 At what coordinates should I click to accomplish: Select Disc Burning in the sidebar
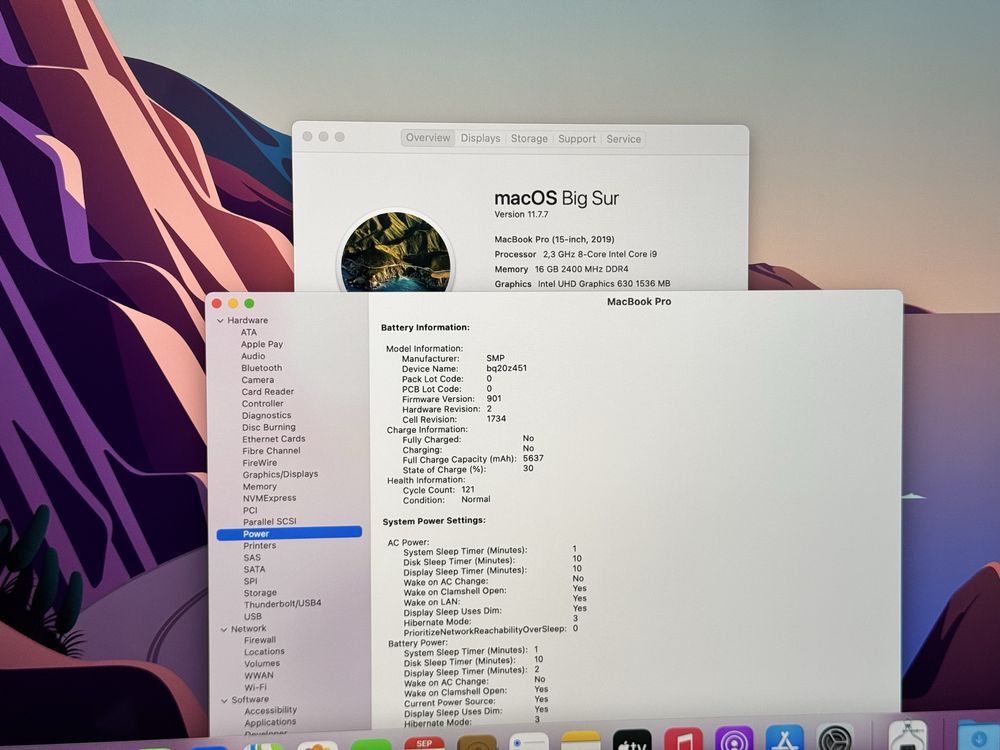coord(268,427)
